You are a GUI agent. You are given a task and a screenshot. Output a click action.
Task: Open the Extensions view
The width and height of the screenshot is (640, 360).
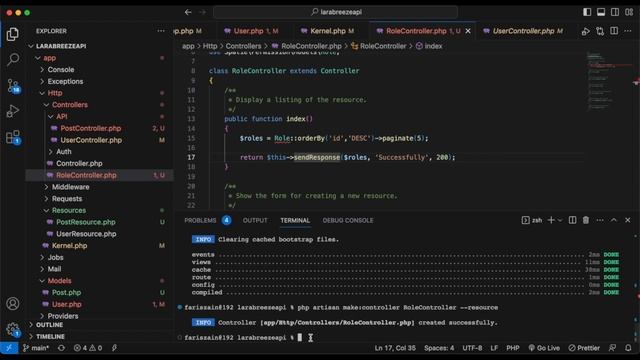13,137
